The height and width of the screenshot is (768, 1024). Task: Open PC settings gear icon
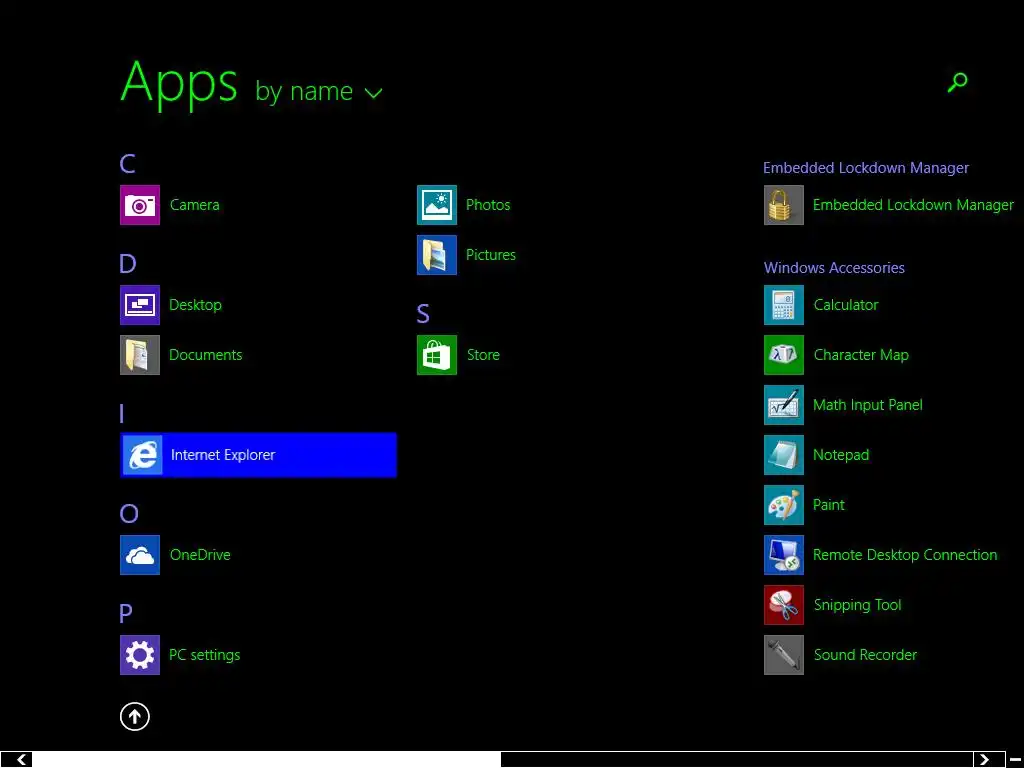(x=140, y=655)
